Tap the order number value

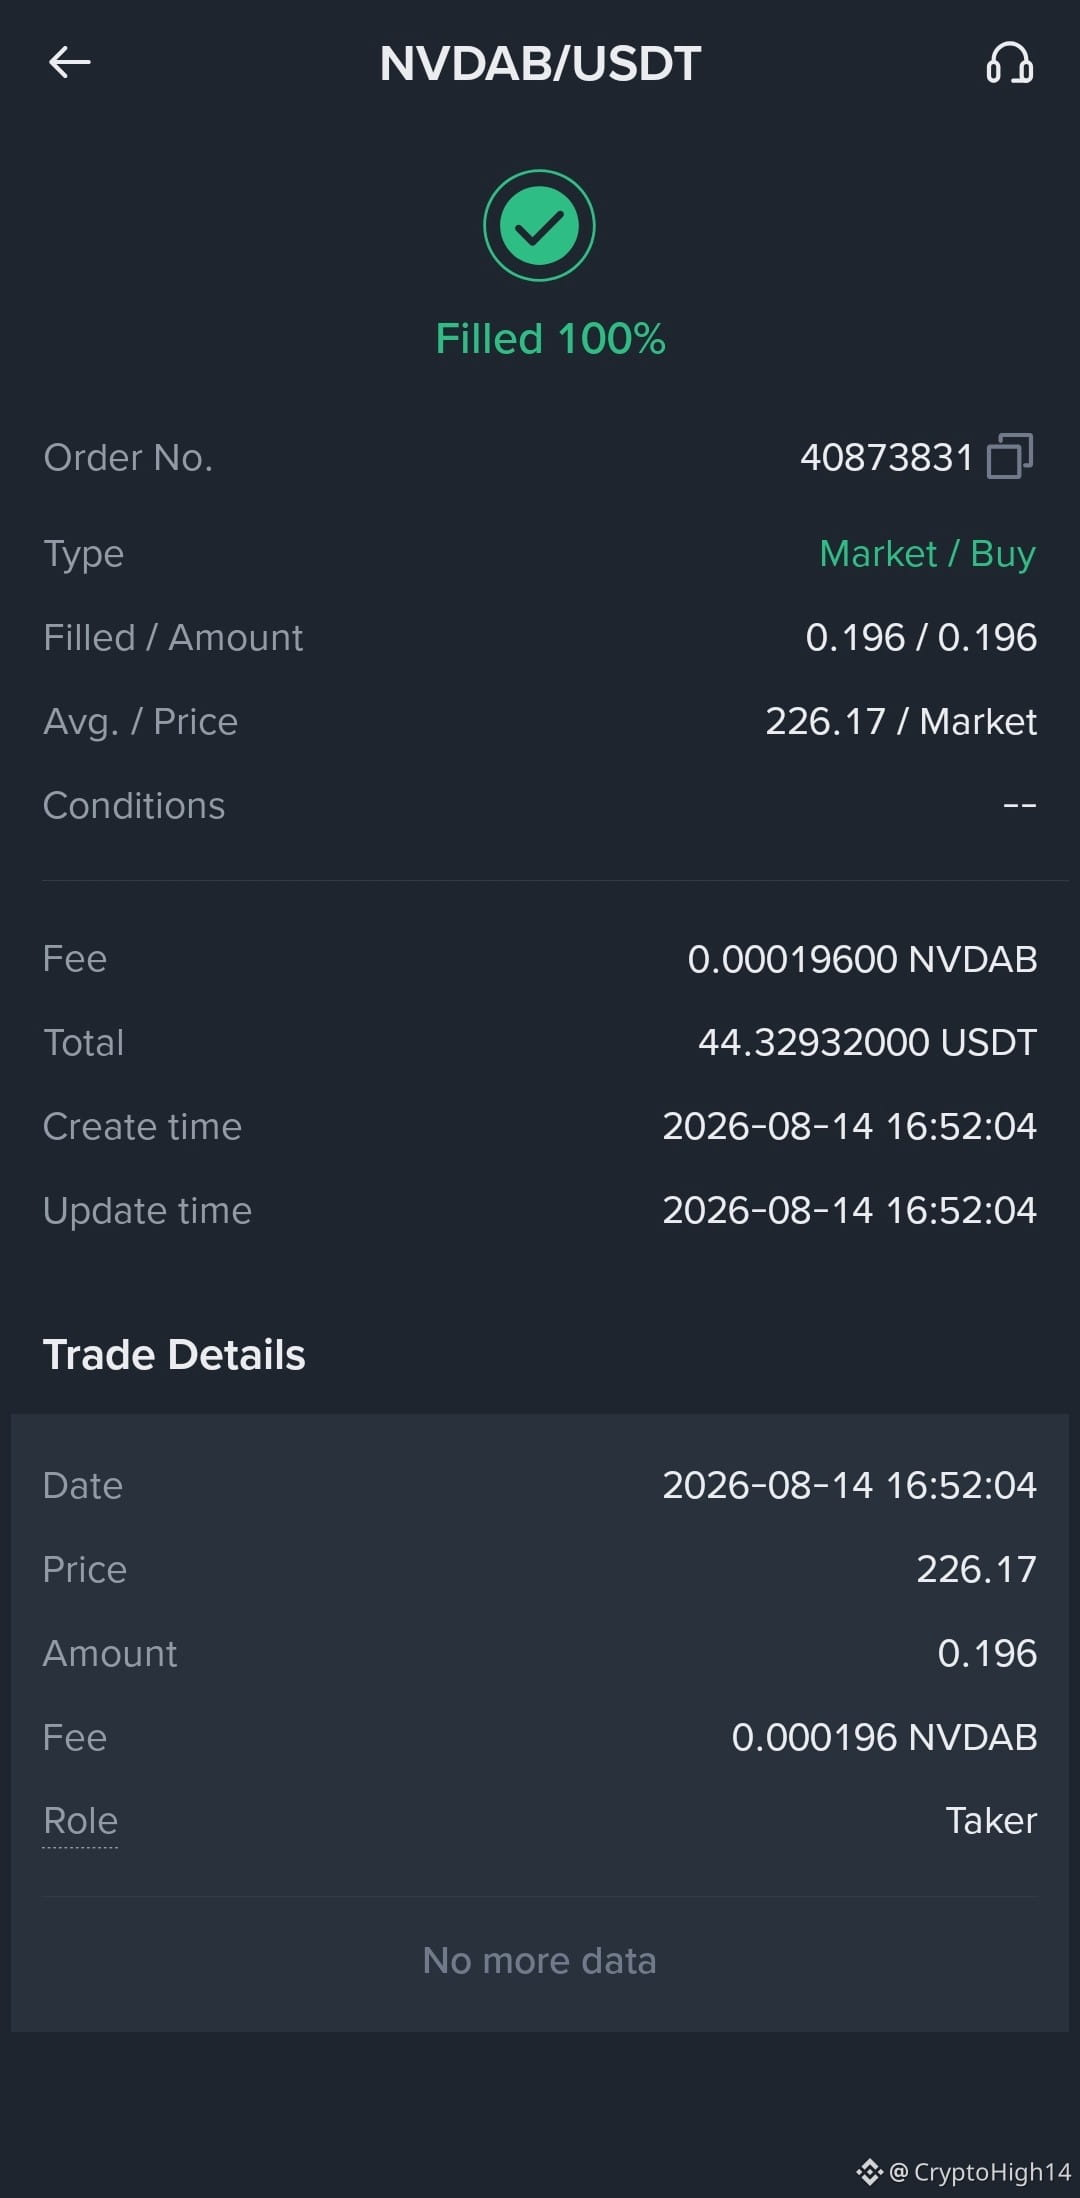tap(886, 458)
